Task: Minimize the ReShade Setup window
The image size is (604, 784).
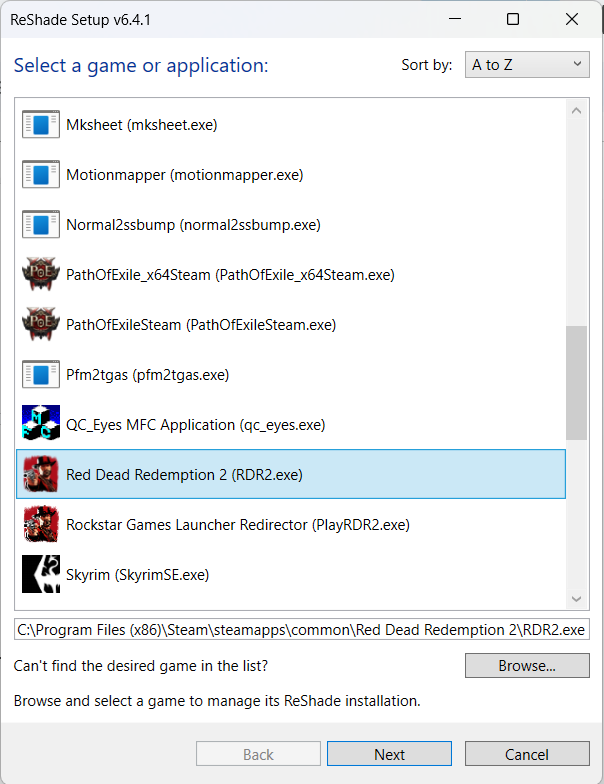Action: pos(455,19)
